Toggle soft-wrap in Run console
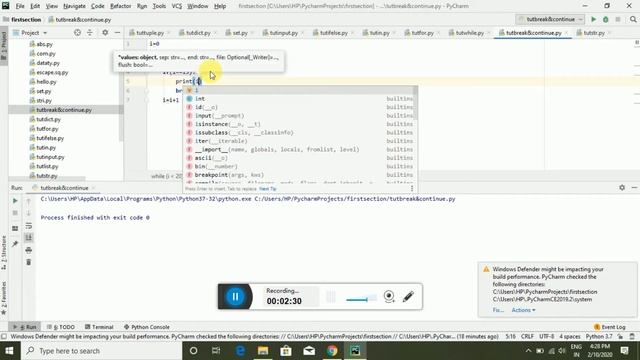 point(29,226)
